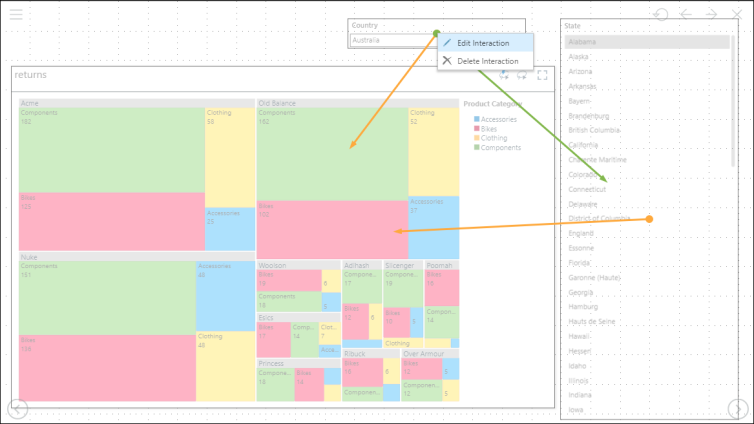This screenshot has height=424, width=754.
Task: Select Alabama in the State list
Action: (582, 43)
